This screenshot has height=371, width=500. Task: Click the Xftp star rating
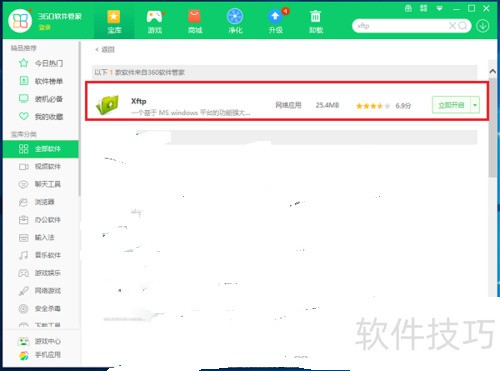[x=373, y=106]
